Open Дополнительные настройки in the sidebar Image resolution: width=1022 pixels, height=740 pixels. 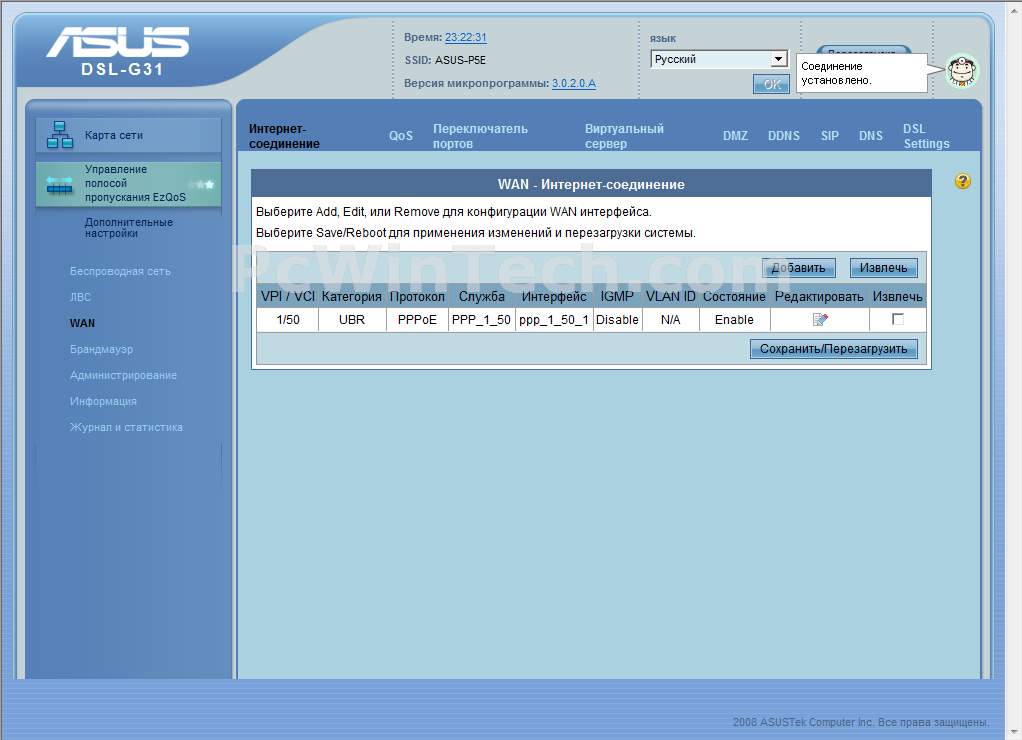click(128, 228)
